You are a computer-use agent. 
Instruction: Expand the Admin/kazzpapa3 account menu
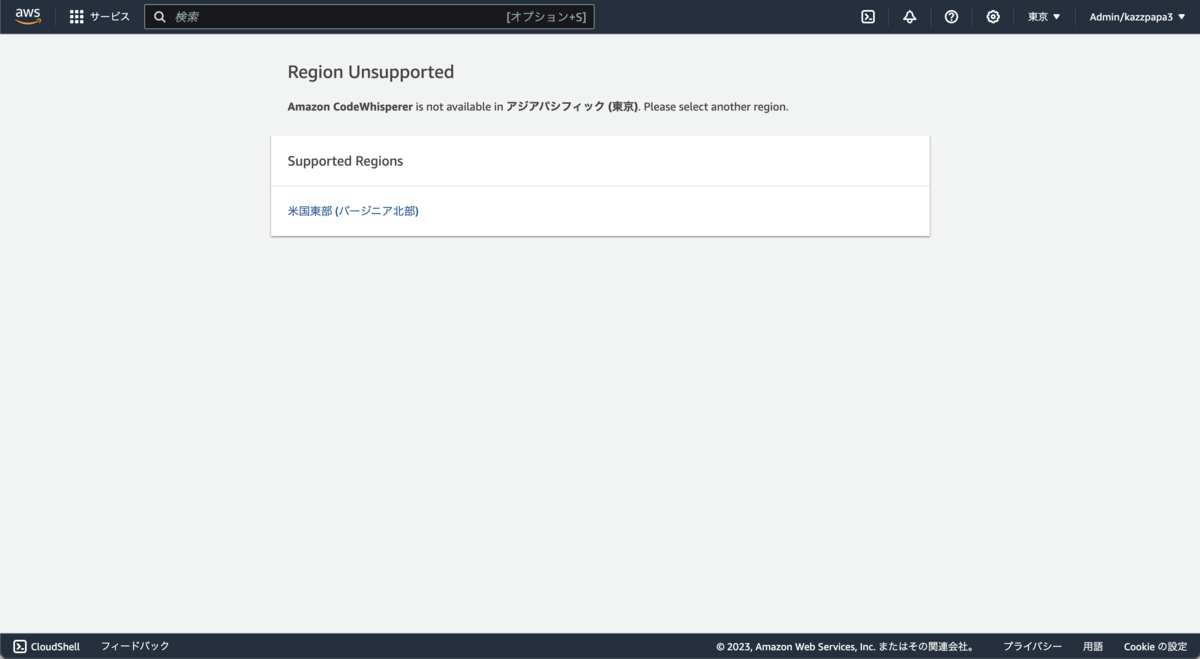(1137, 17)
